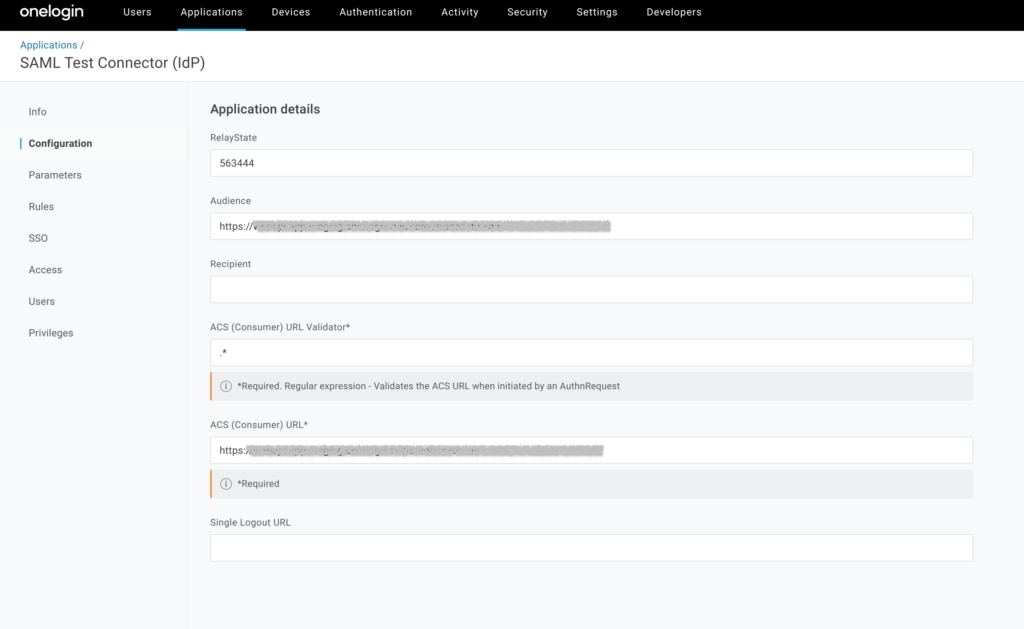
Task: Click the RelayState field label
Action: (x=233, y=138)
